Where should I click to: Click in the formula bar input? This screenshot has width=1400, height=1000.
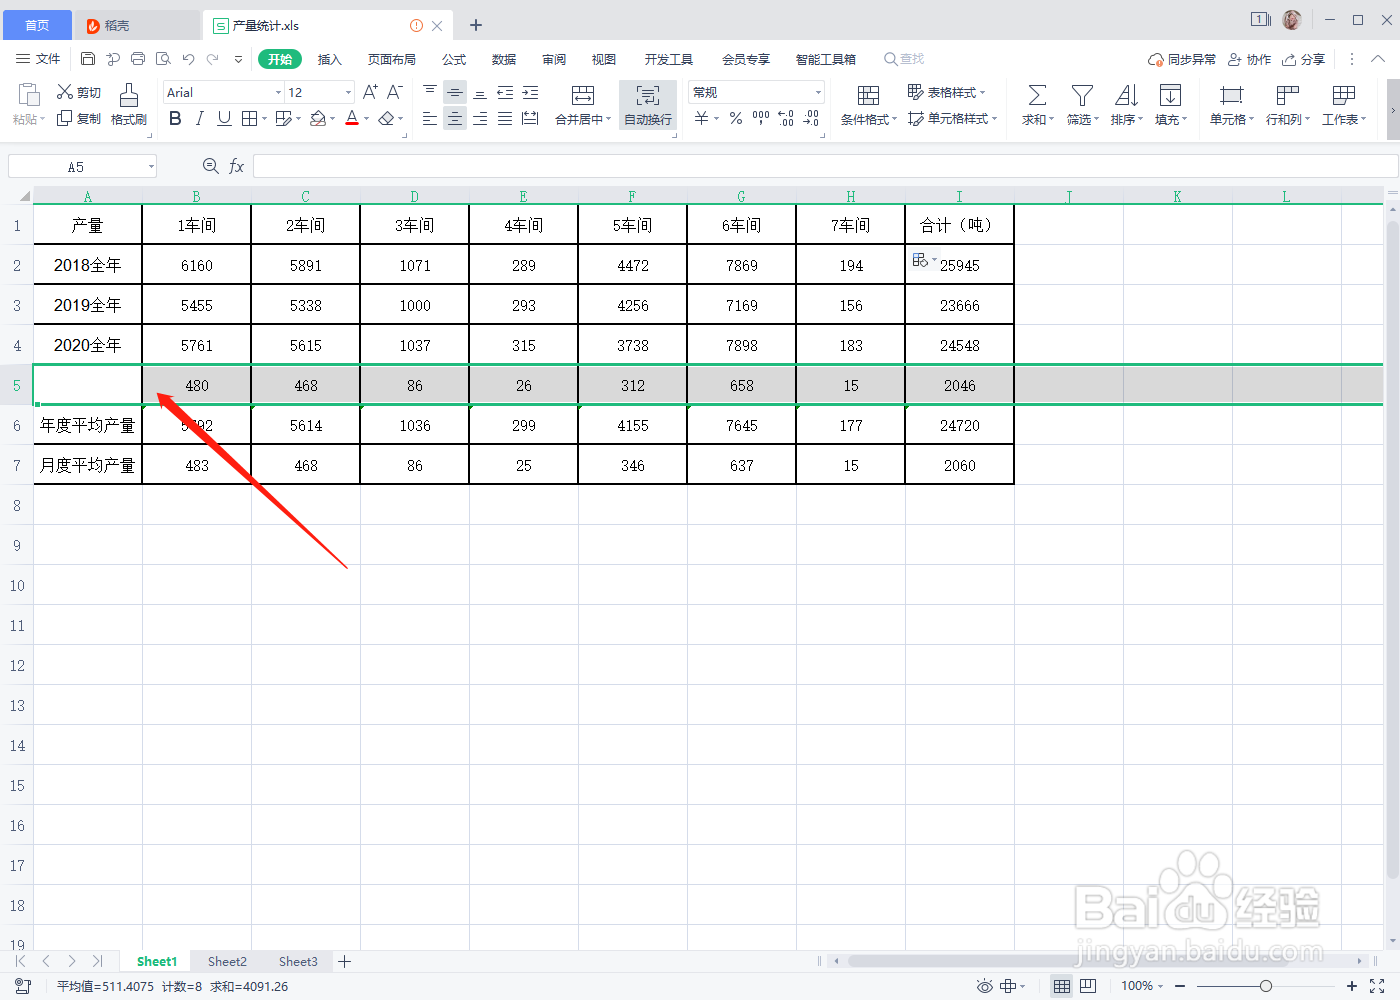825,166
